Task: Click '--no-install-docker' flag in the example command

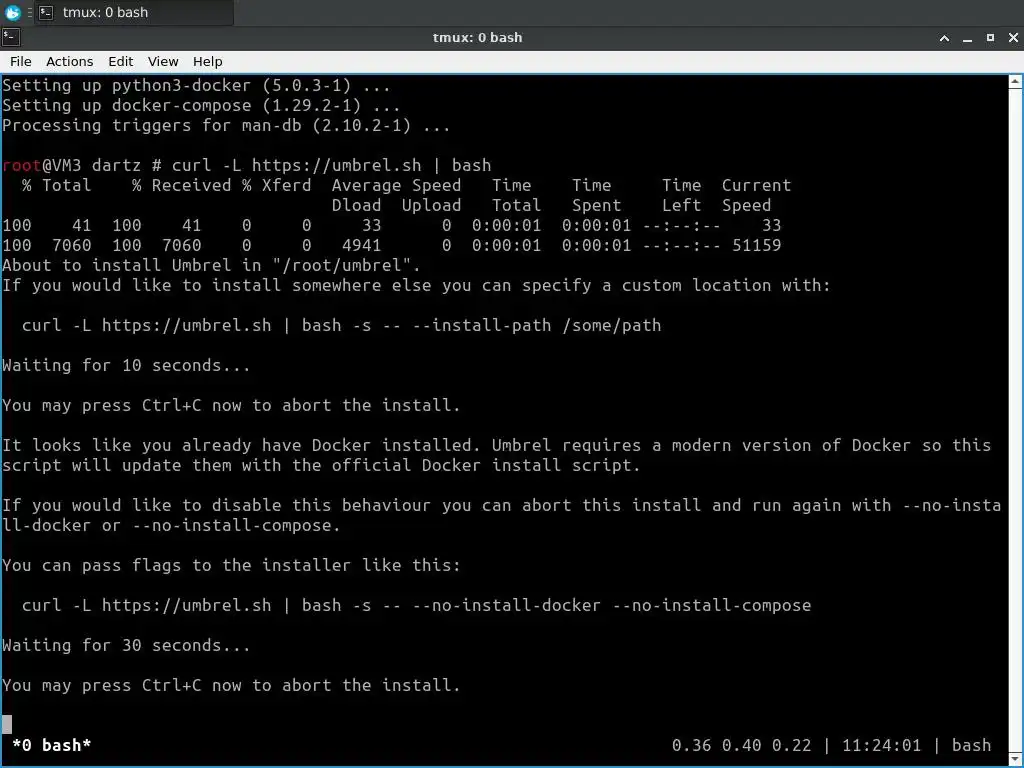Action: (x=506, y=605)
